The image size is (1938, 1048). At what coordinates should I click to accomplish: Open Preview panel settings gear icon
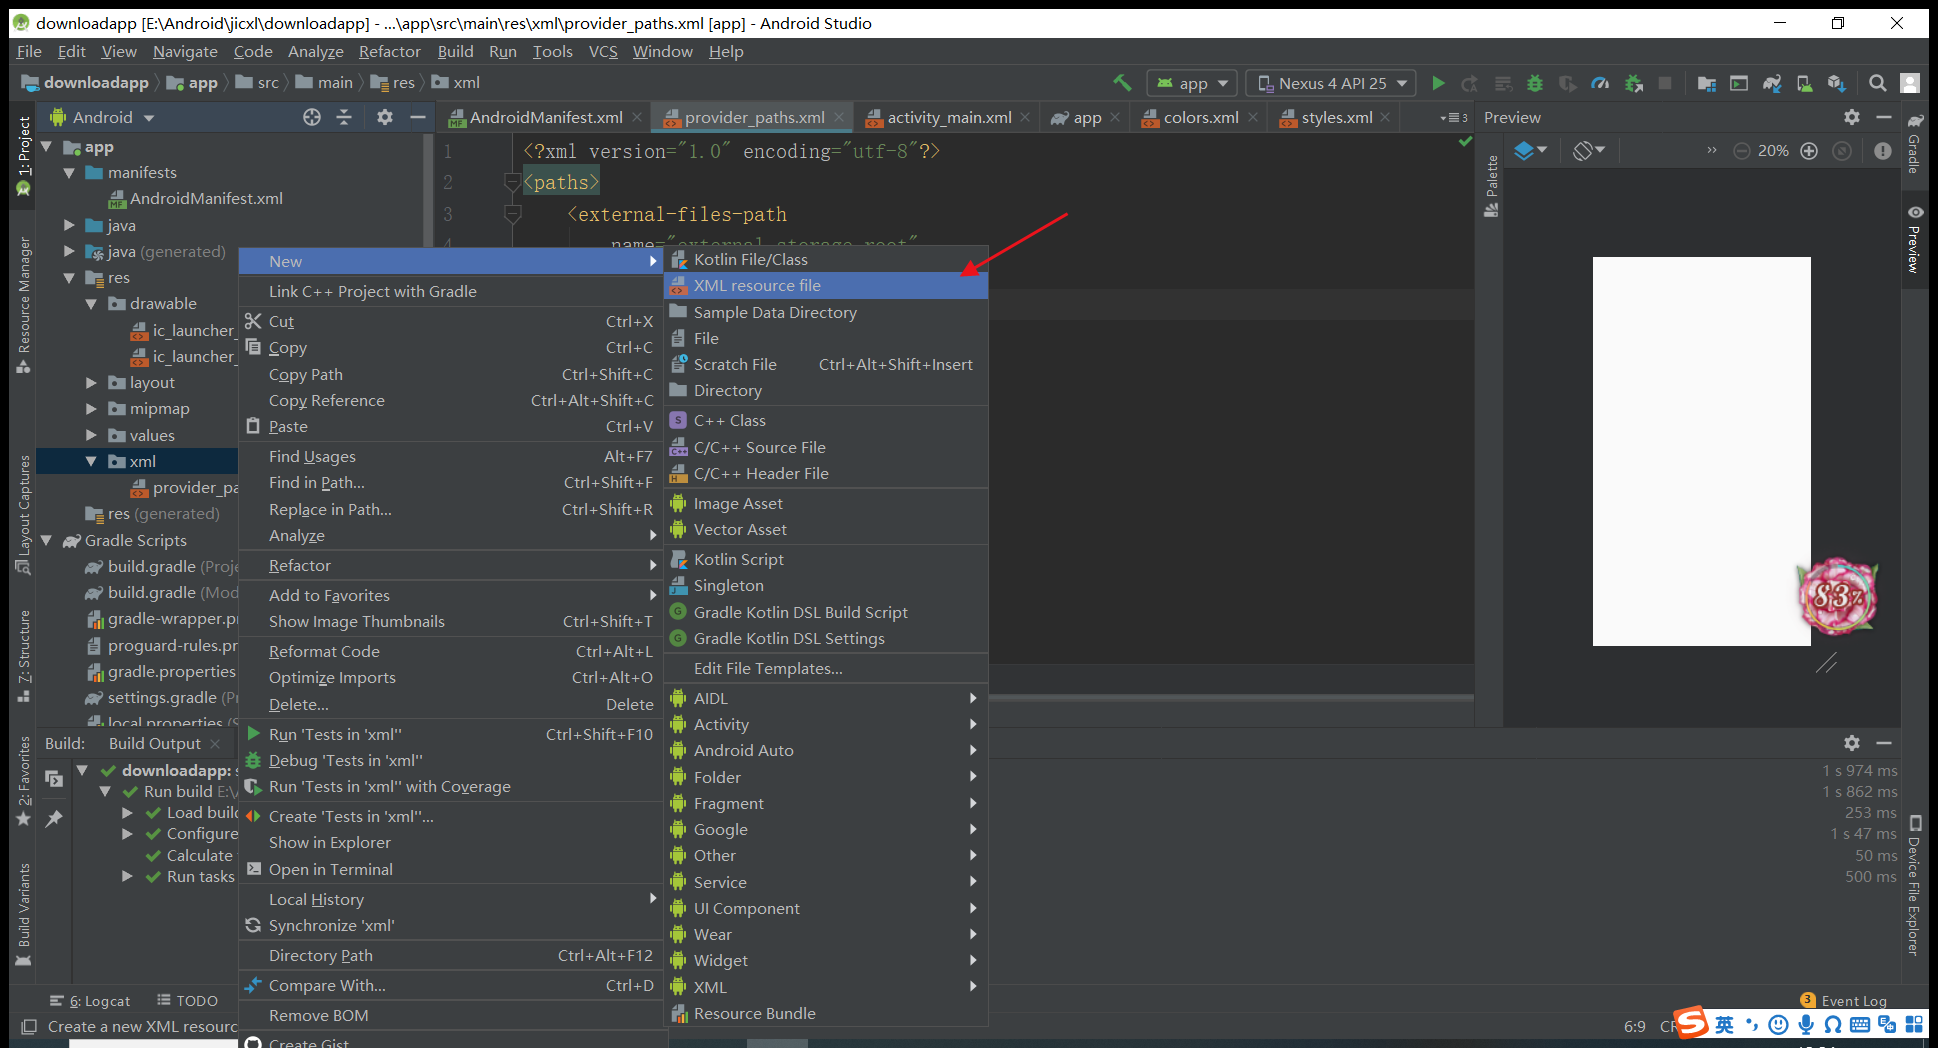click(x=1852, y=117)
